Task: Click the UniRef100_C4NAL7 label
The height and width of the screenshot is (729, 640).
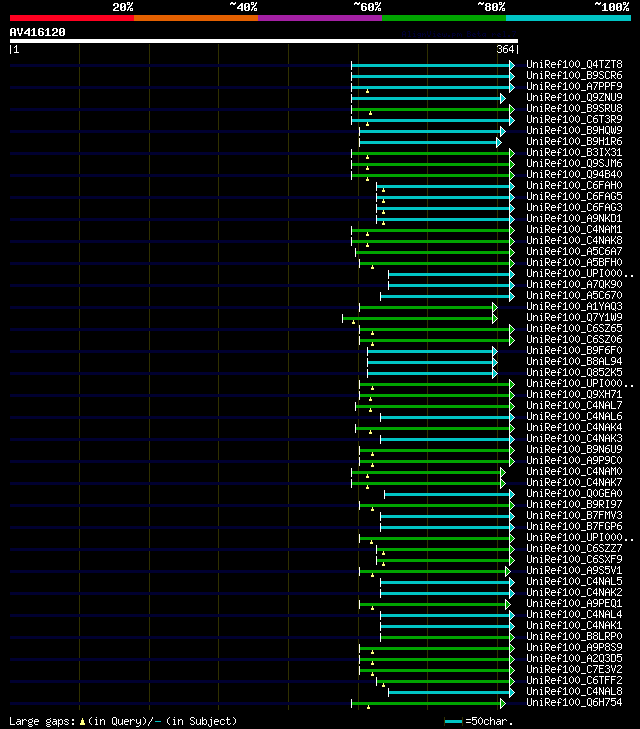Action: [x=574, y=405]
